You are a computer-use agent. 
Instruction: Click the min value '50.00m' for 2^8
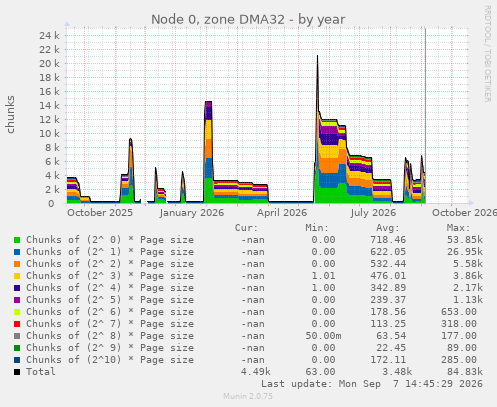[x=323, y=336]
